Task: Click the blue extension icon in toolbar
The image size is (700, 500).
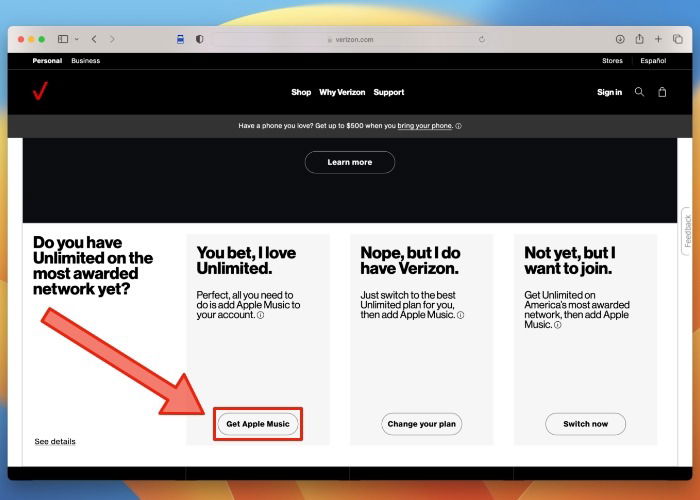Action: point(180,39)
